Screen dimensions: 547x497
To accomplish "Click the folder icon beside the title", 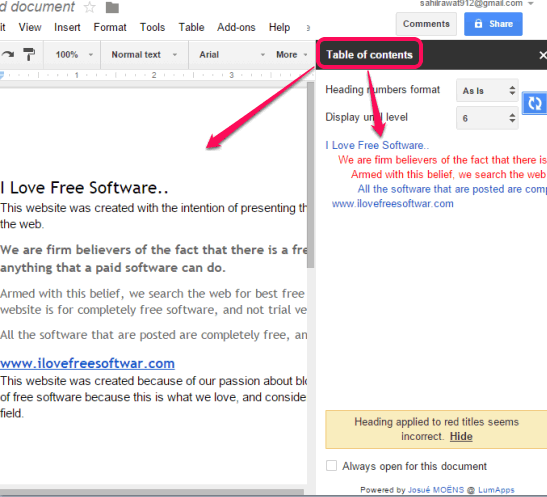I will [112, 7].
